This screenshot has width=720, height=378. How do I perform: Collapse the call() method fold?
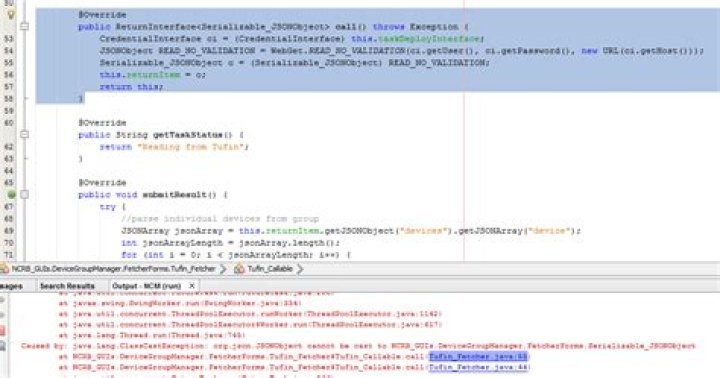[x=24, y=27]
